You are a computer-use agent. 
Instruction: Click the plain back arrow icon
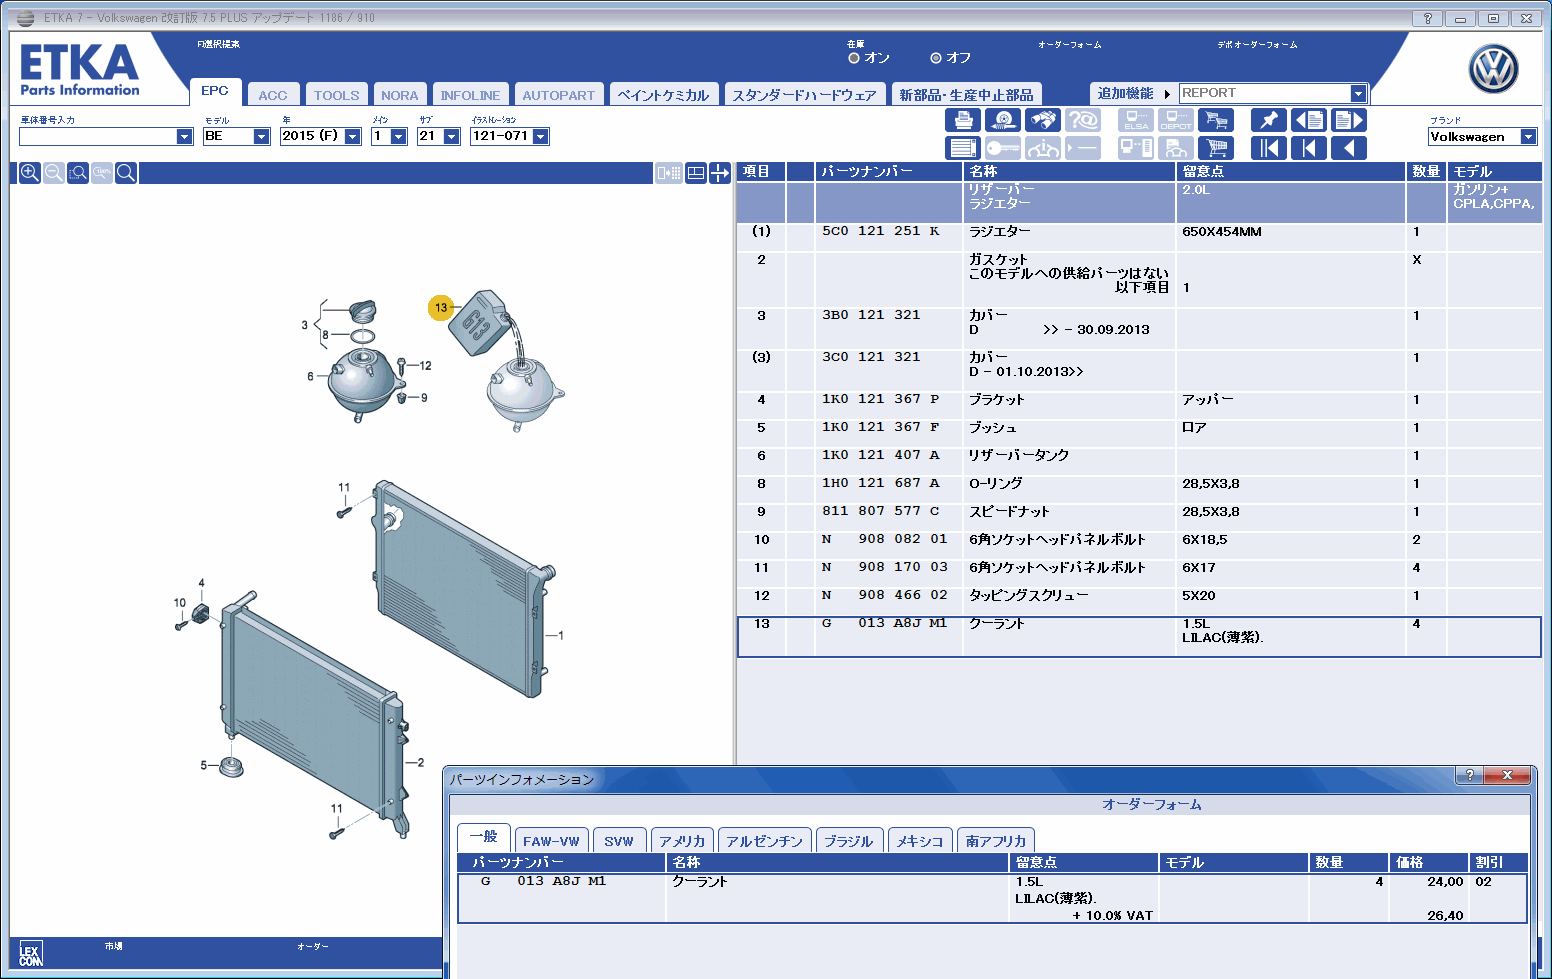[1349, 148]
